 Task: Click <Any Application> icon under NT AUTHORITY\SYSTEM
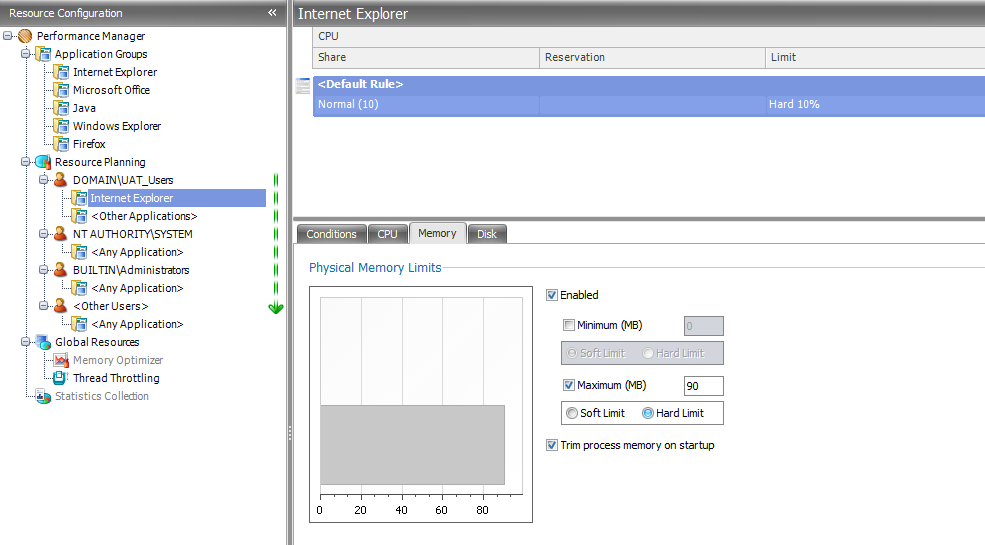click(79, 252)
